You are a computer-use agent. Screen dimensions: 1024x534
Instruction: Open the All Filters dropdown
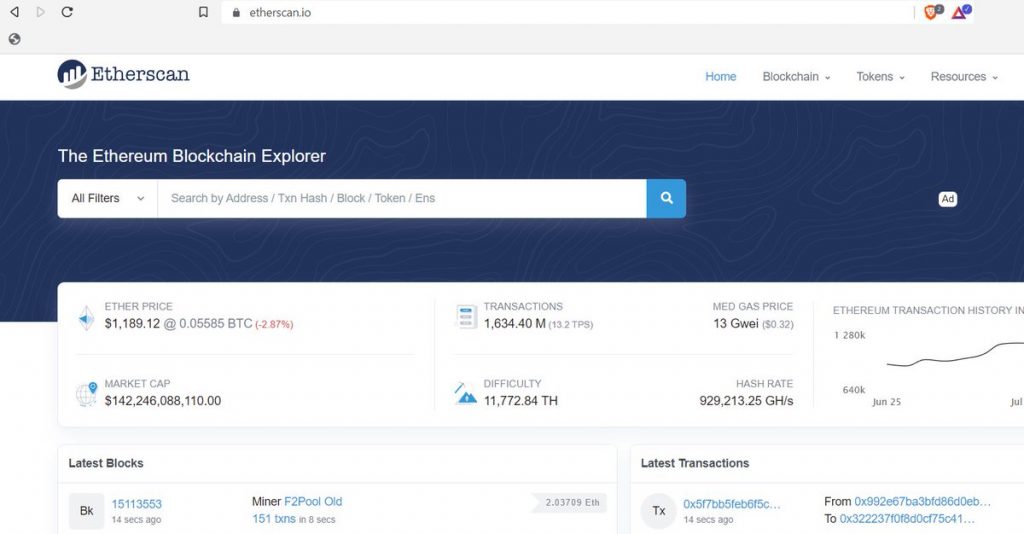click(108, 198)
